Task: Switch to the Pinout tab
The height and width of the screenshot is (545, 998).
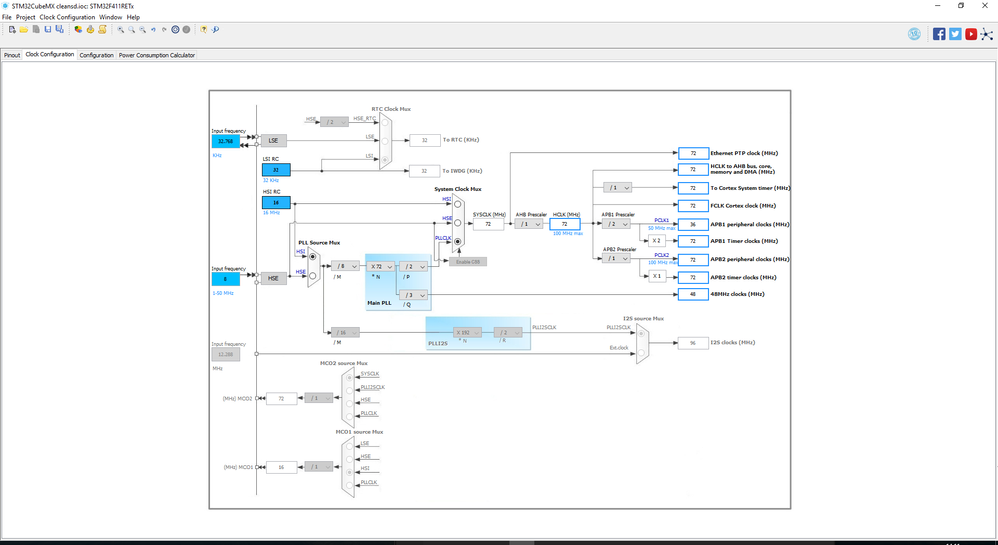Action: click(12, 55)
